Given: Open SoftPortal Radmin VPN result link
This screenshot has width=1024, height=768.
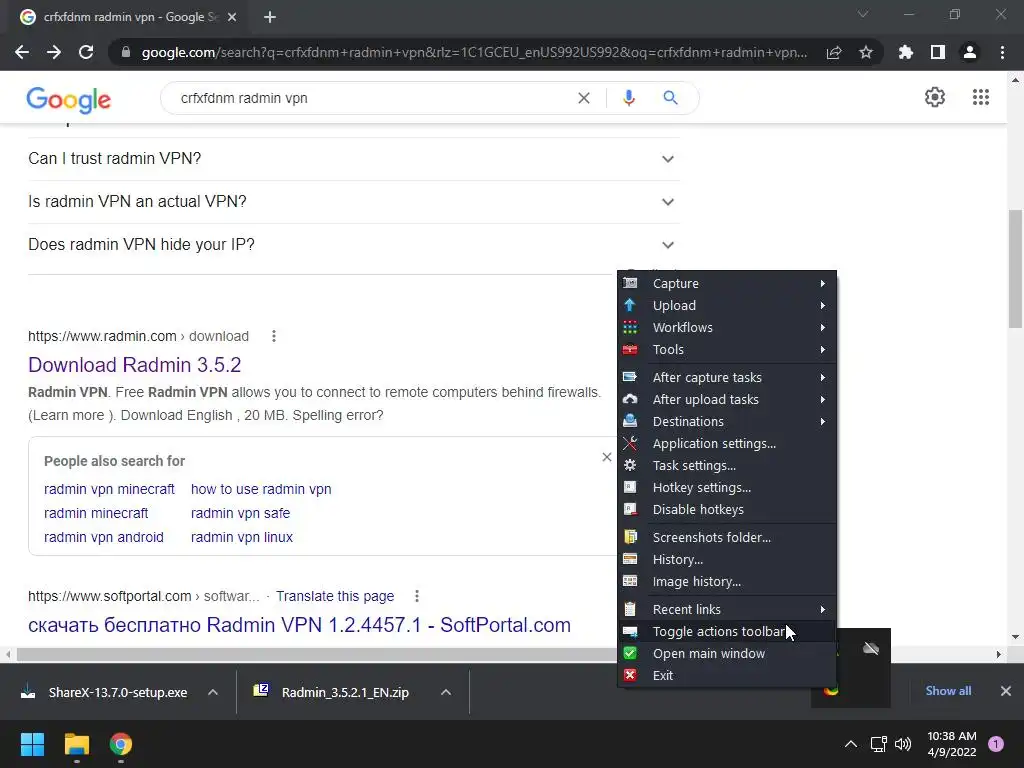Looking at the screenshot, I should (x=299, y=625).
